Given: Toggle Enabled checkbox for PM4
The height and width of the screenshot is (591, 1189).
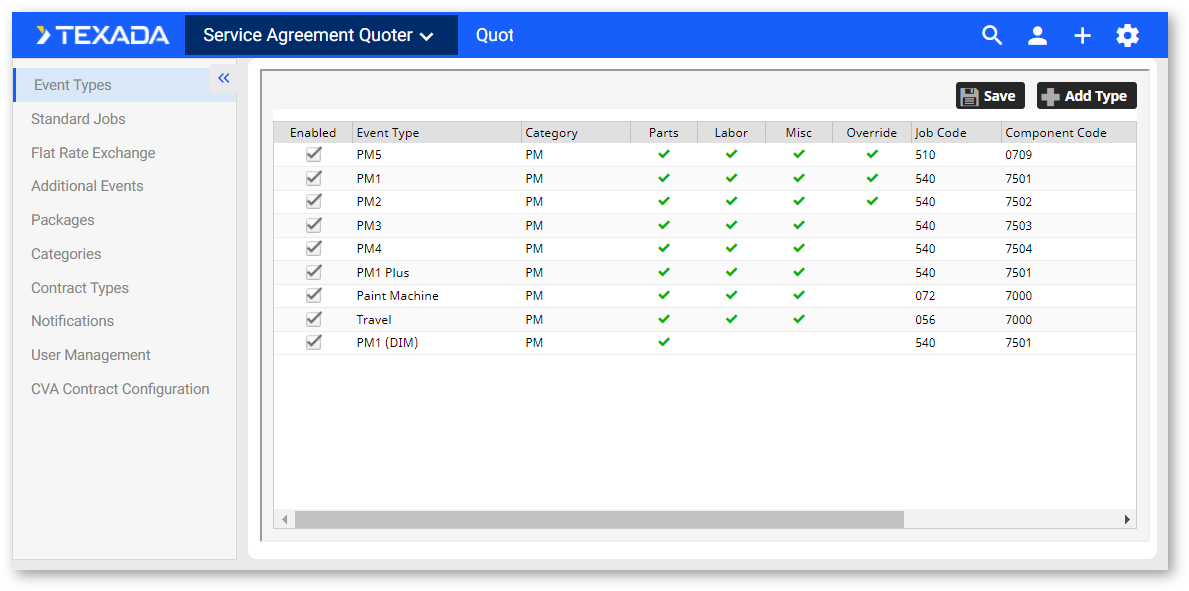Looking at the screenshot, I should click(313, 248).
